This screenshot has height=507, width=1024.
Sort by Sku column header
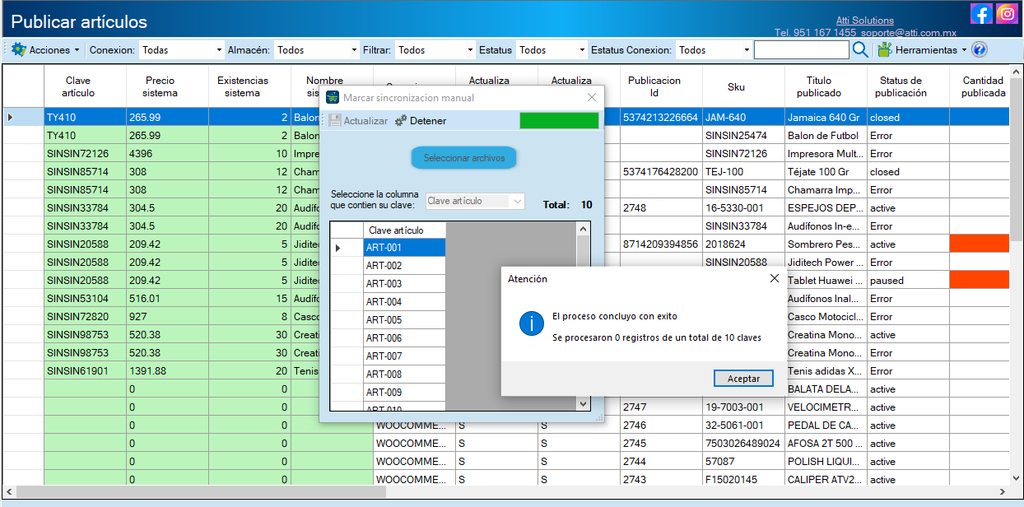pyautogui.click(x=744, y=86)
